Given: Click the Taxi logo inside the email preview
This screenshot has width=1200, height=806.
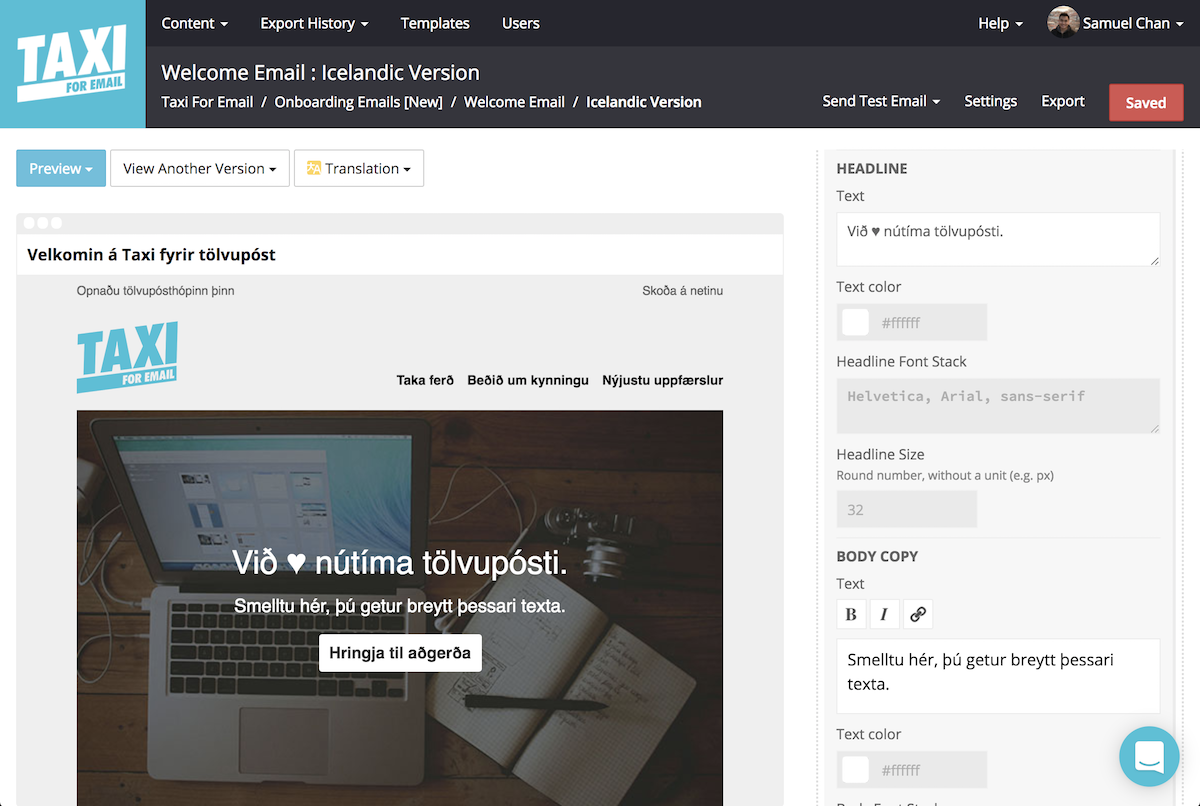Looking at the screenshot, I should tap(127, 357).
